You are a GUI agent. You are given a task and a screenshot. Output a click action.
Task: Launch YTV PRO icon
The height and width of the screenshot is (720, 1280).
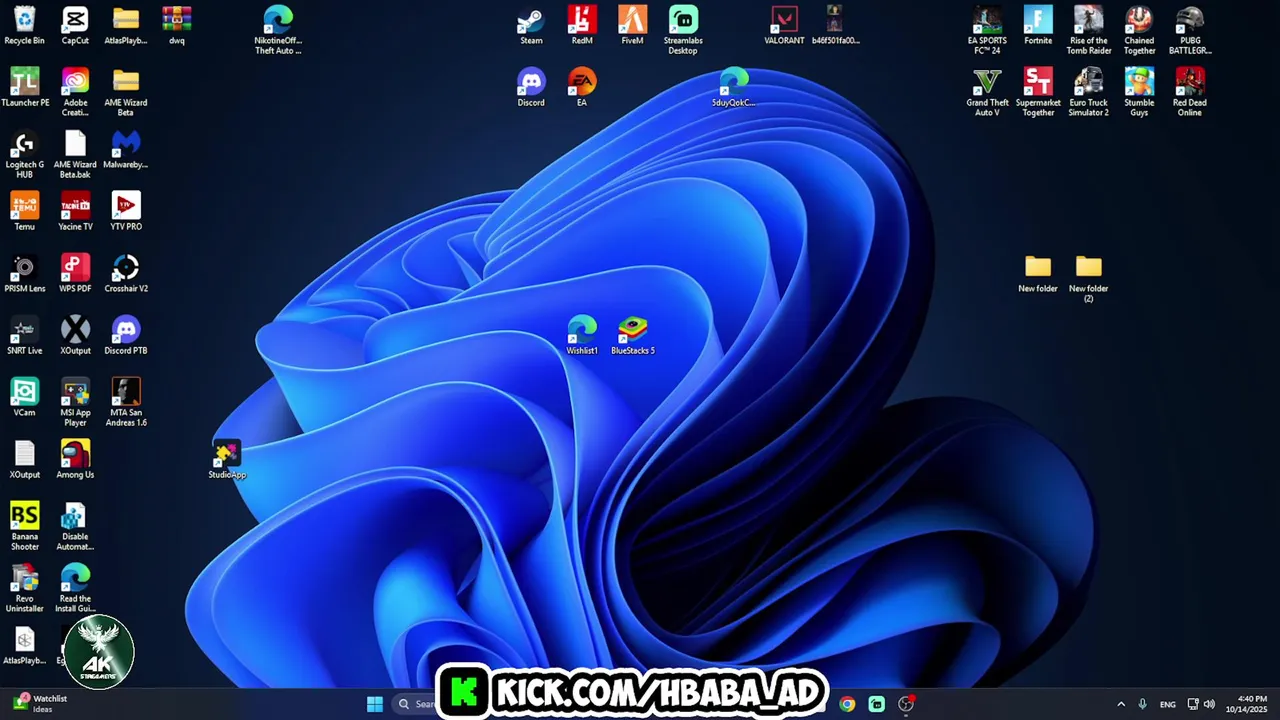[x=126, y=212]
